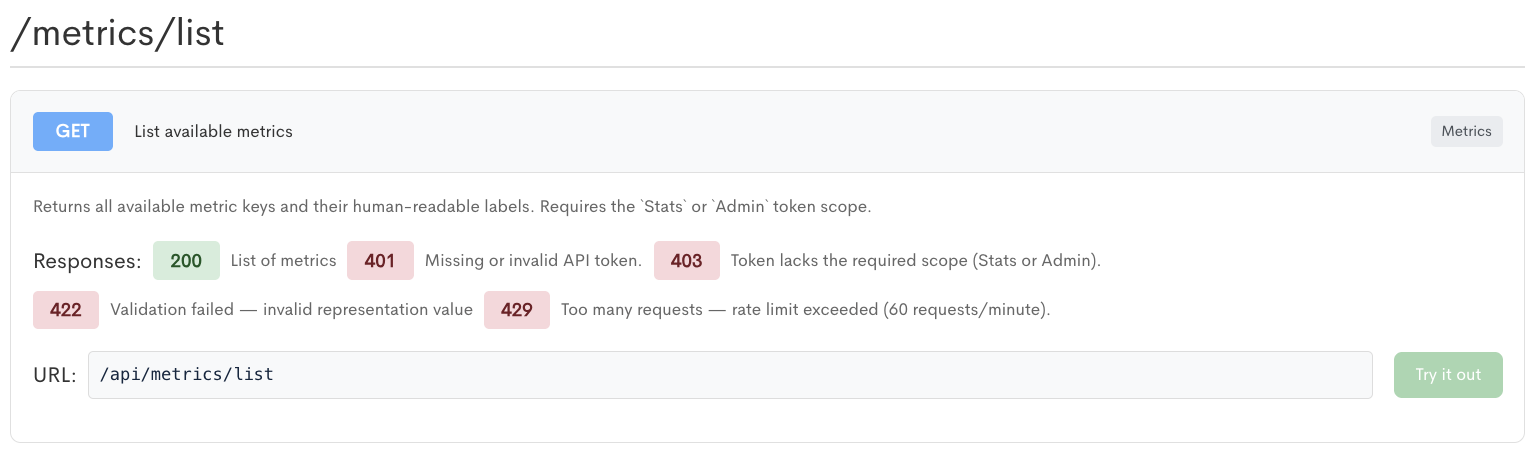
Task: Click the 'Try it out' button
Action: pyautogui.click(x=1448, y=375)
